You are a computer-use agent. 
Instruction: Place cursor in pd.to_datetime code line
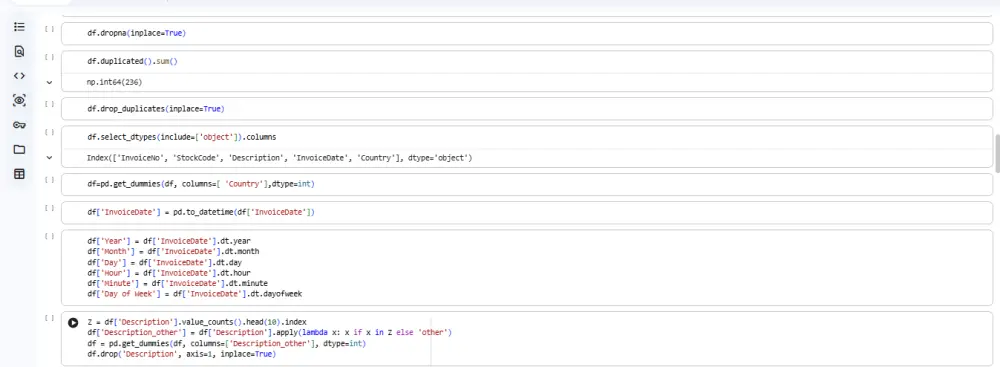coord(201,212)
